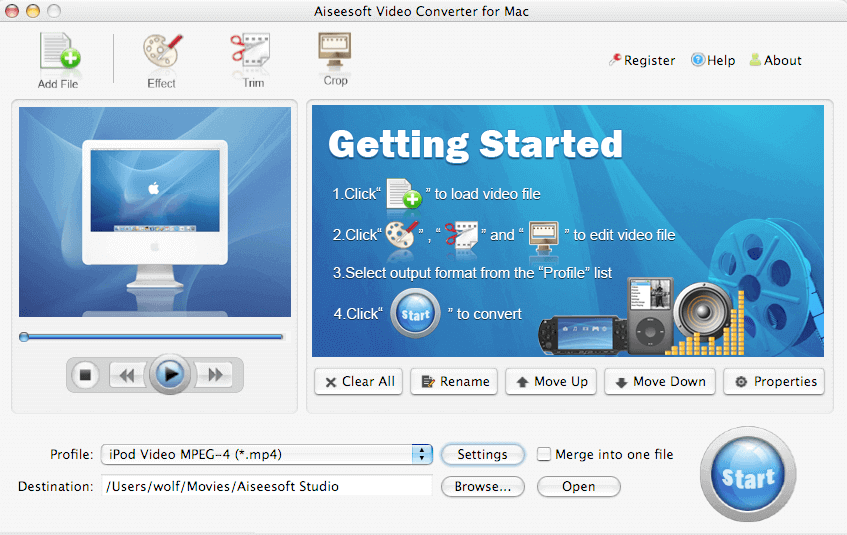This screenshot has width=847, height=535.
Task: Click the Add File toolbar icon
Action: tap(59, 61)
